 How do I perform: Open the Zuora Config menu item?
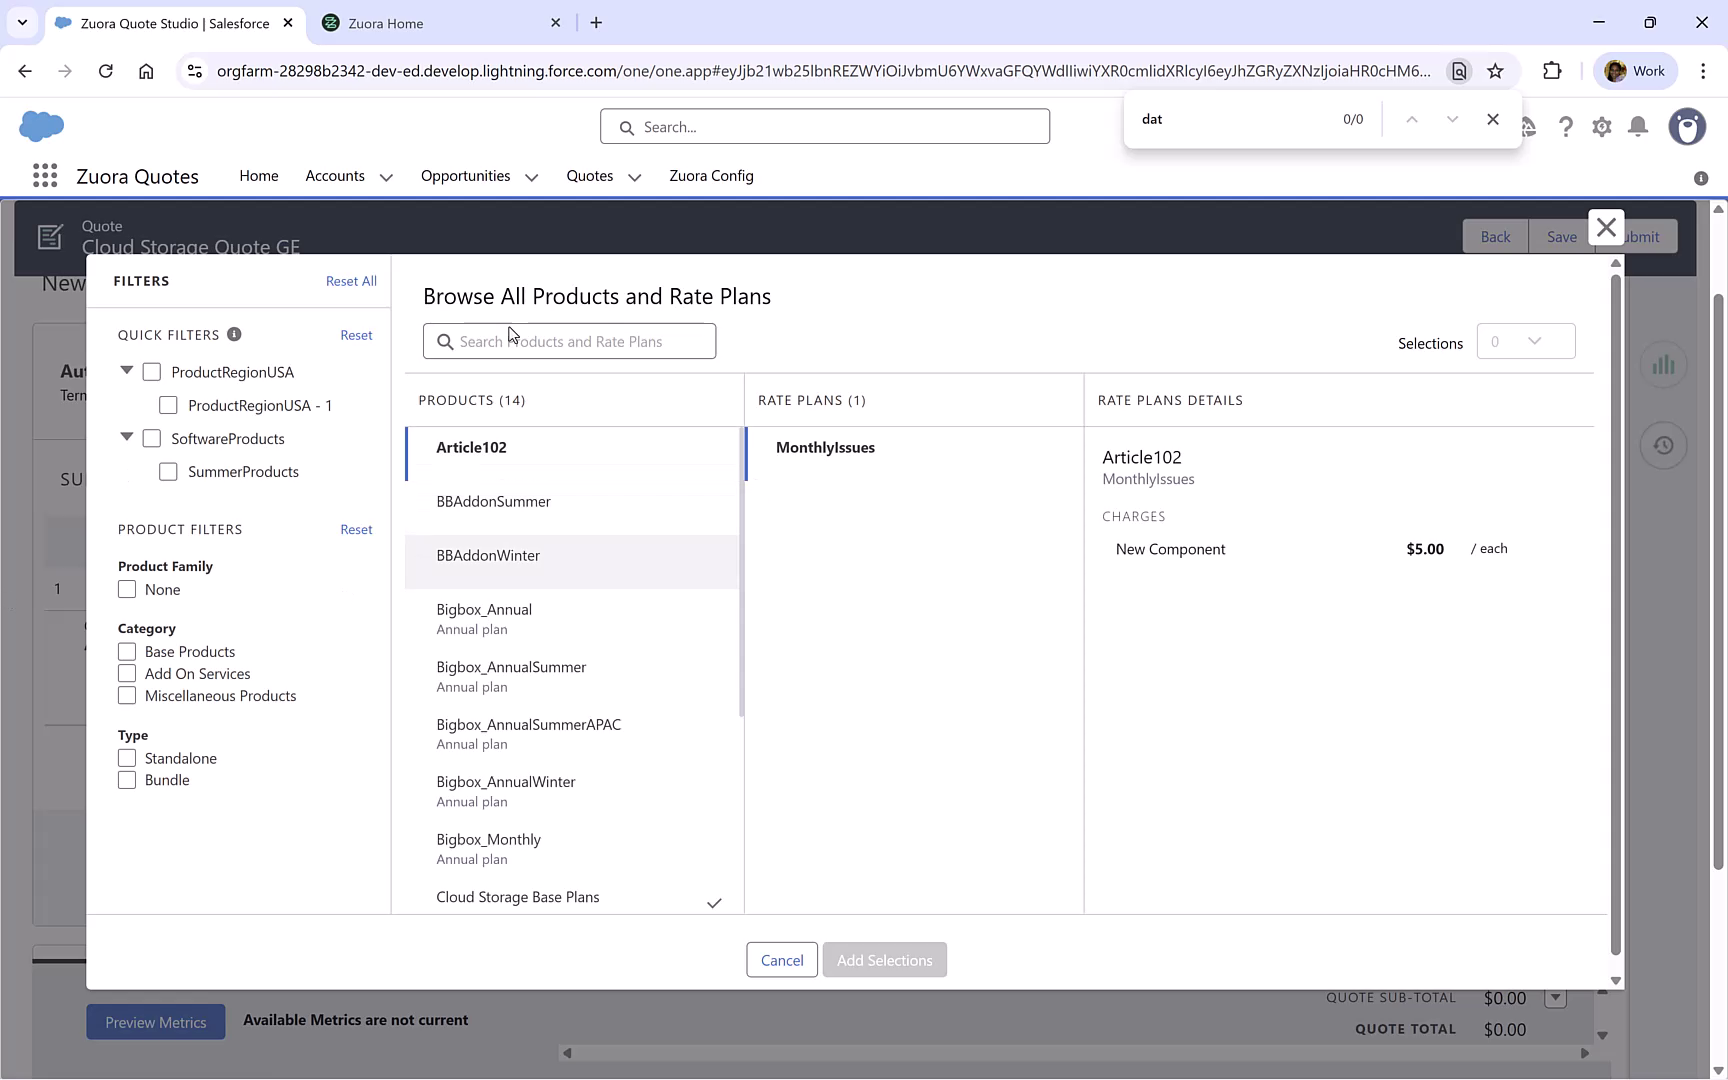point(711,176)
